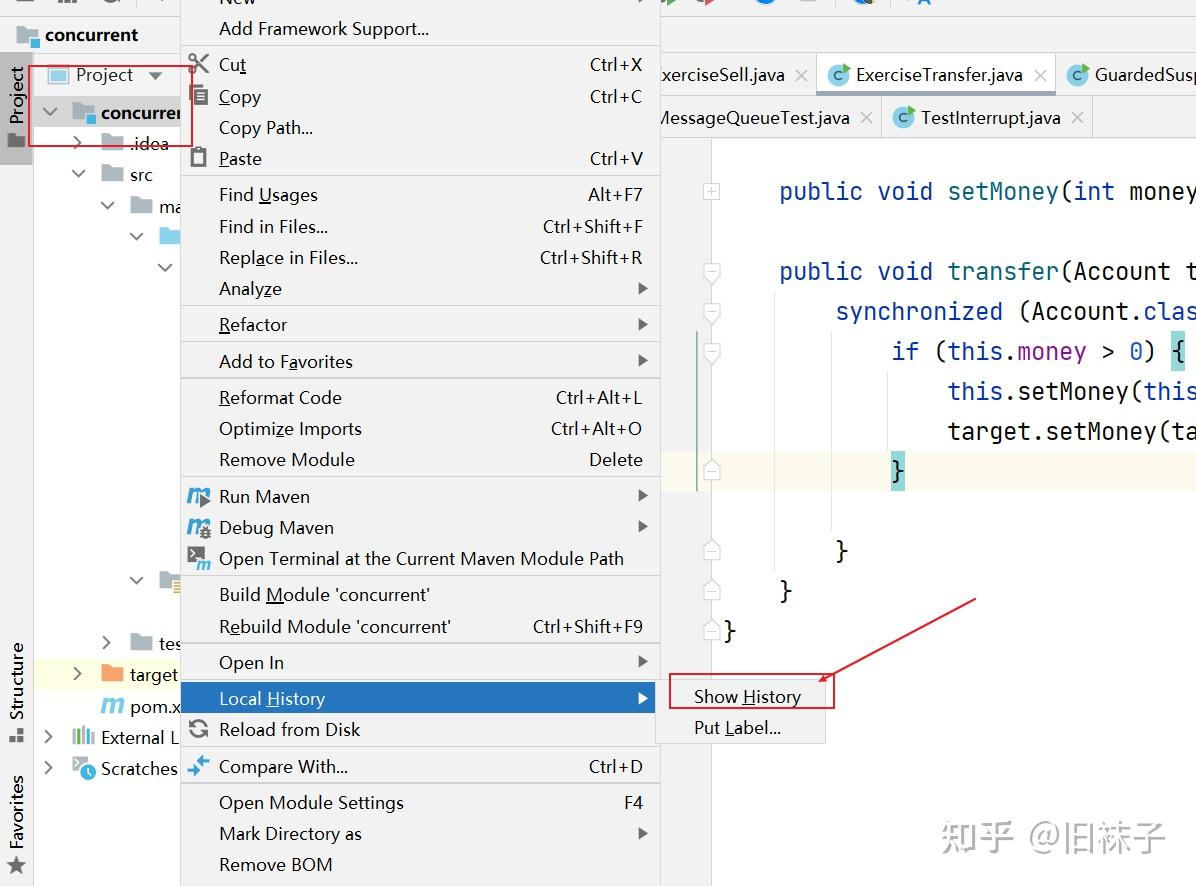Open the Open In submenu
The image size is (1196, 886).
pos(420,663)
